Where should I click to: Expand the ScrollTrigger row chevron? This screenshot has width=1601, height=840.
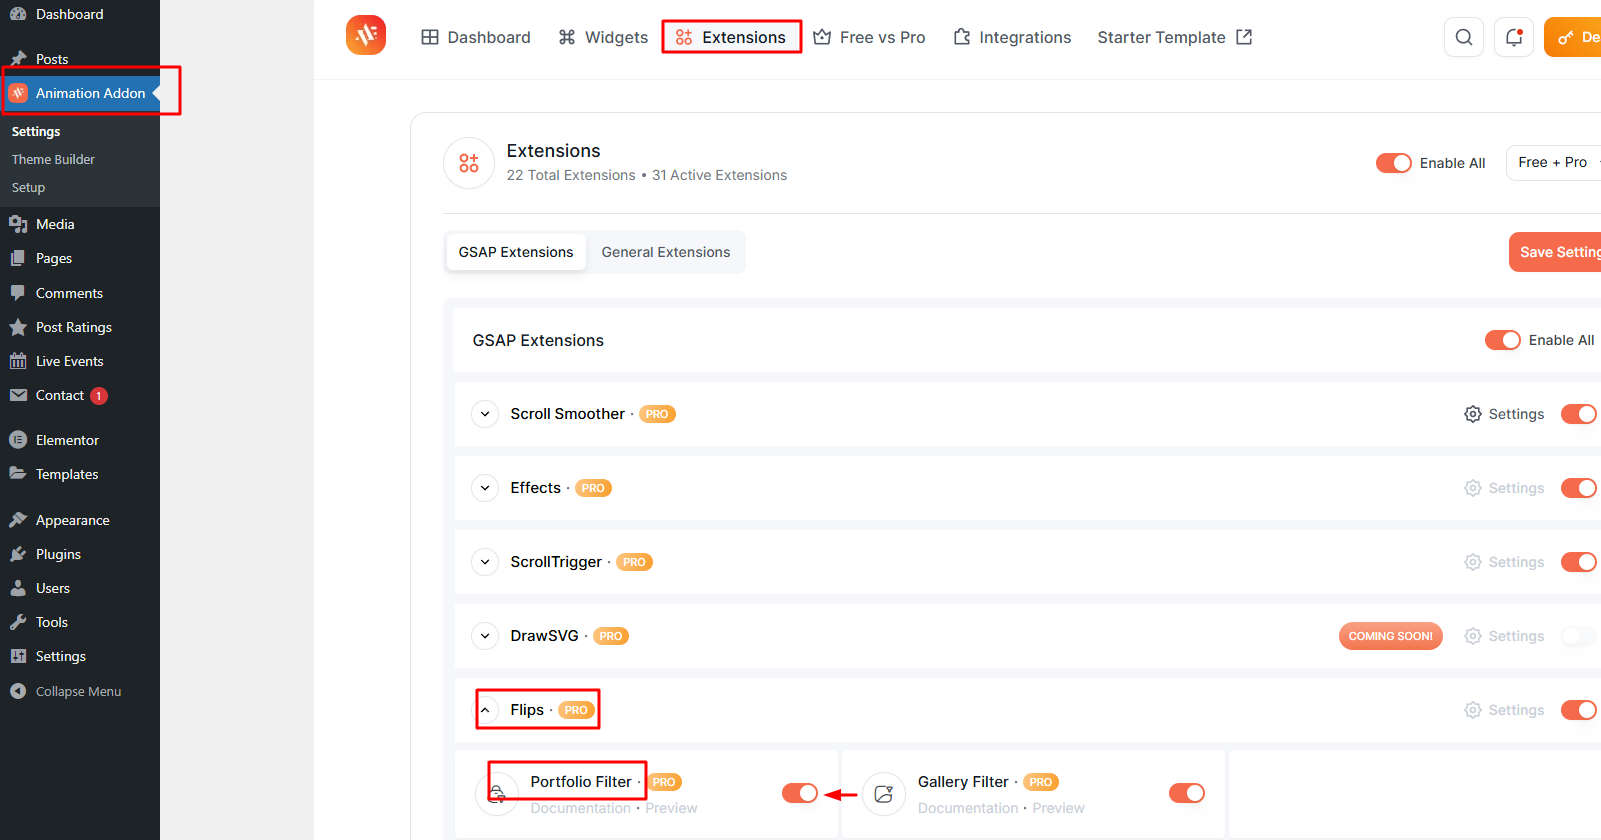(485, 562)
